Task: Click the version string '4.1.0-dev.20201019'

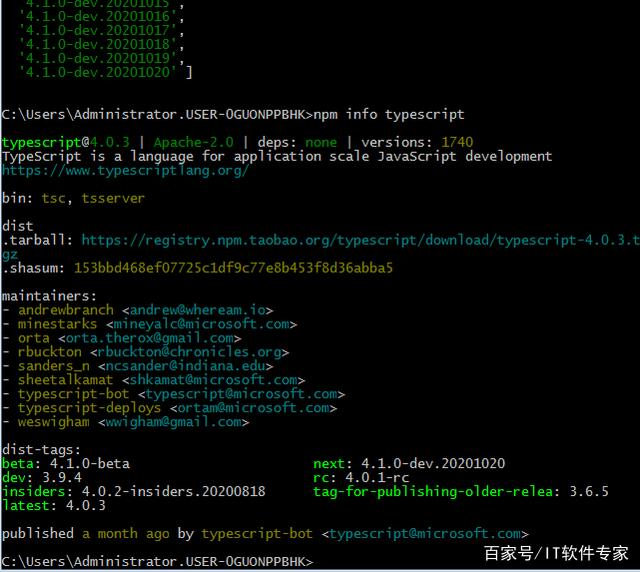Action: [x=98, y=58]
